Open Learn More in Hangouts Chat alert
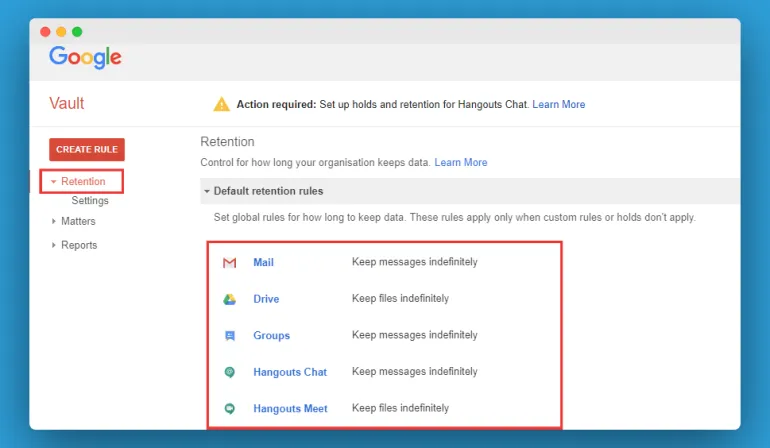770x448 pixels. [558, 104]
